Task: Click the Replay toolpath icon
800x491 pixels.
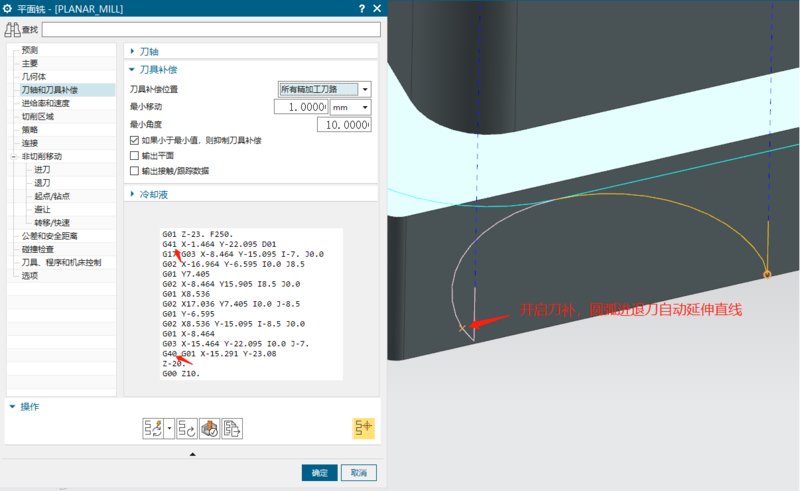Action: [x=187, y=428]
